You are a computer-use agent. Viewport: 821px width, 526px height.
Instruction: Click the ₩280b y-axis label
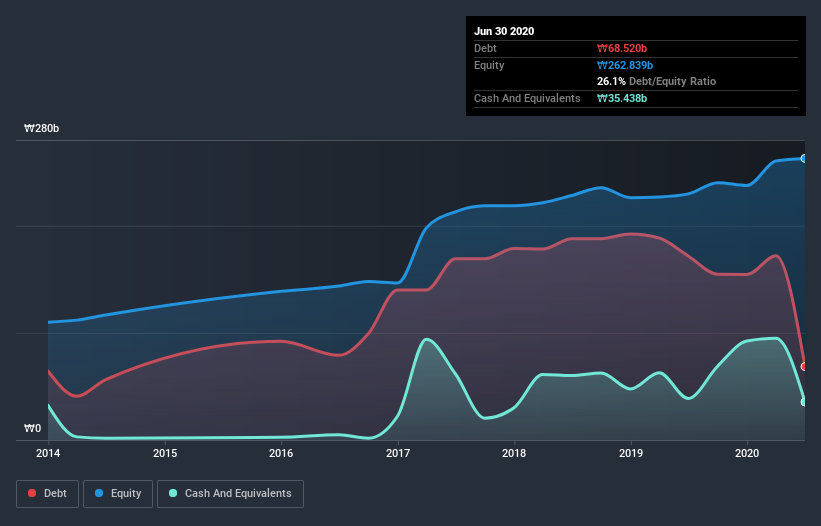[41, 128]
